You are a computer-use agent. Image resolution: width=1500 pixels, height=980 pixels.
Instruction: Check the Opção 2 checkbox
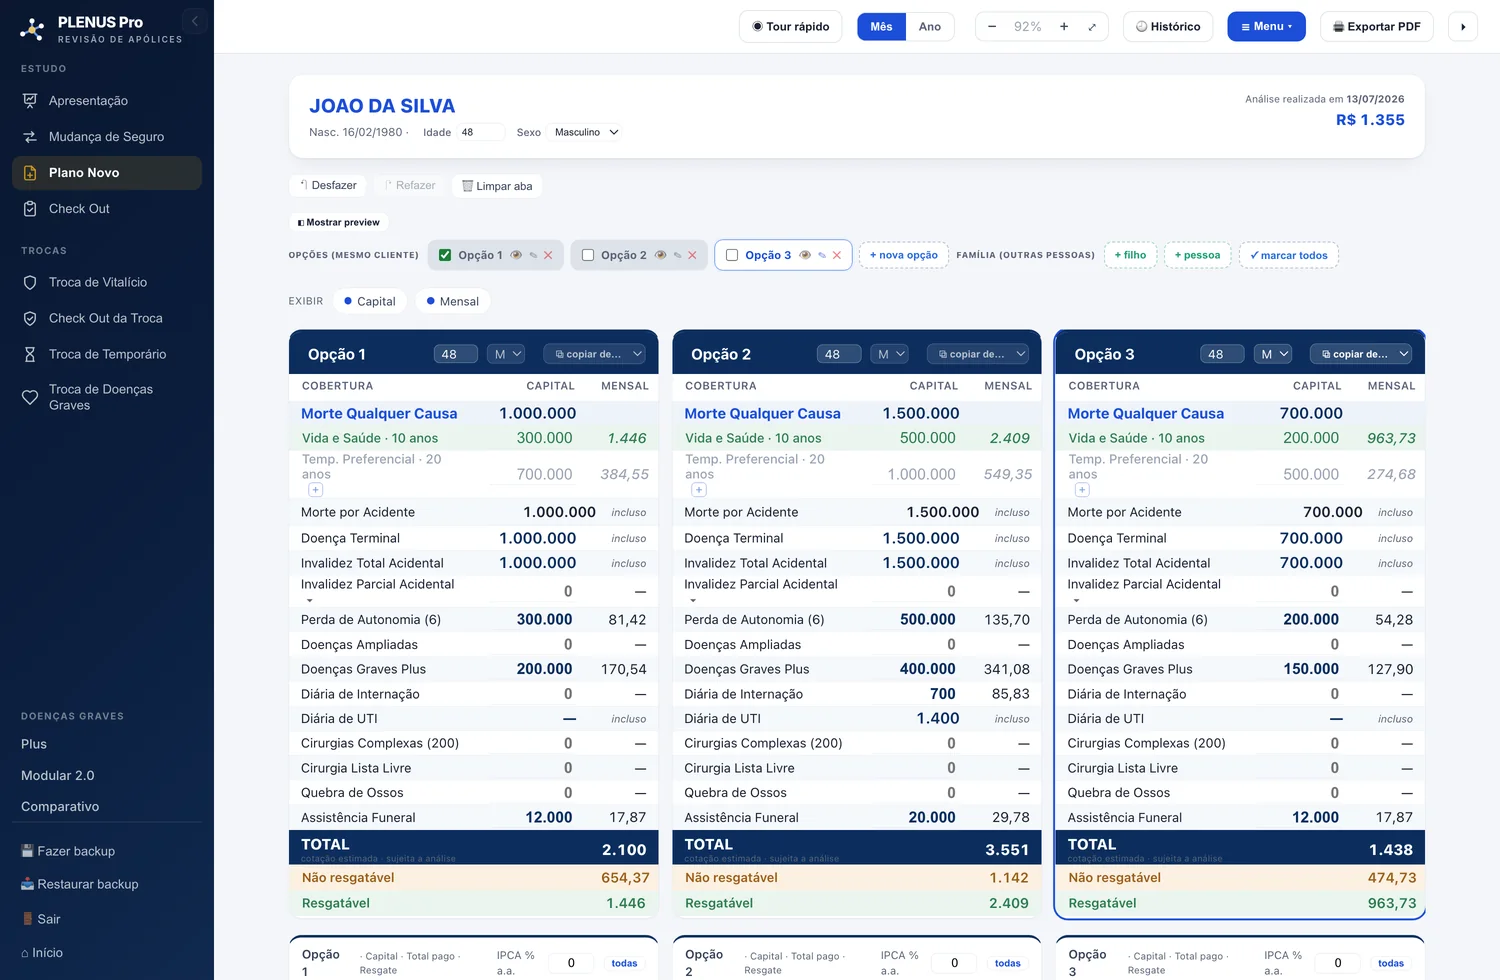[588, 255]
